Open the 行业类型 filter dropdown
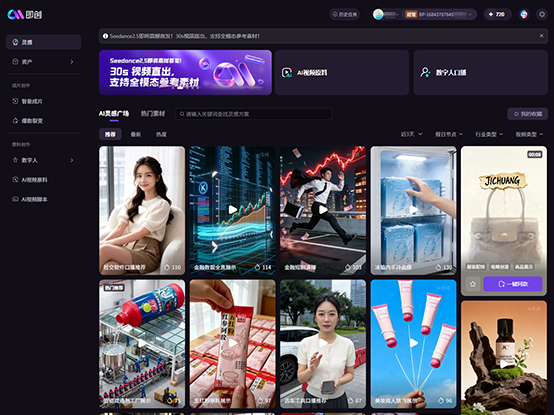Screen dimensions: 554x415 pyautogui.click(x=489, y=134)
